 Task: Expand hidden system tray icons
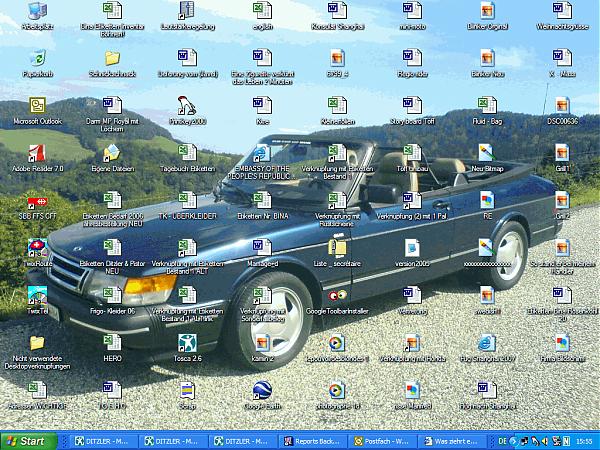(x=514, y=441)
